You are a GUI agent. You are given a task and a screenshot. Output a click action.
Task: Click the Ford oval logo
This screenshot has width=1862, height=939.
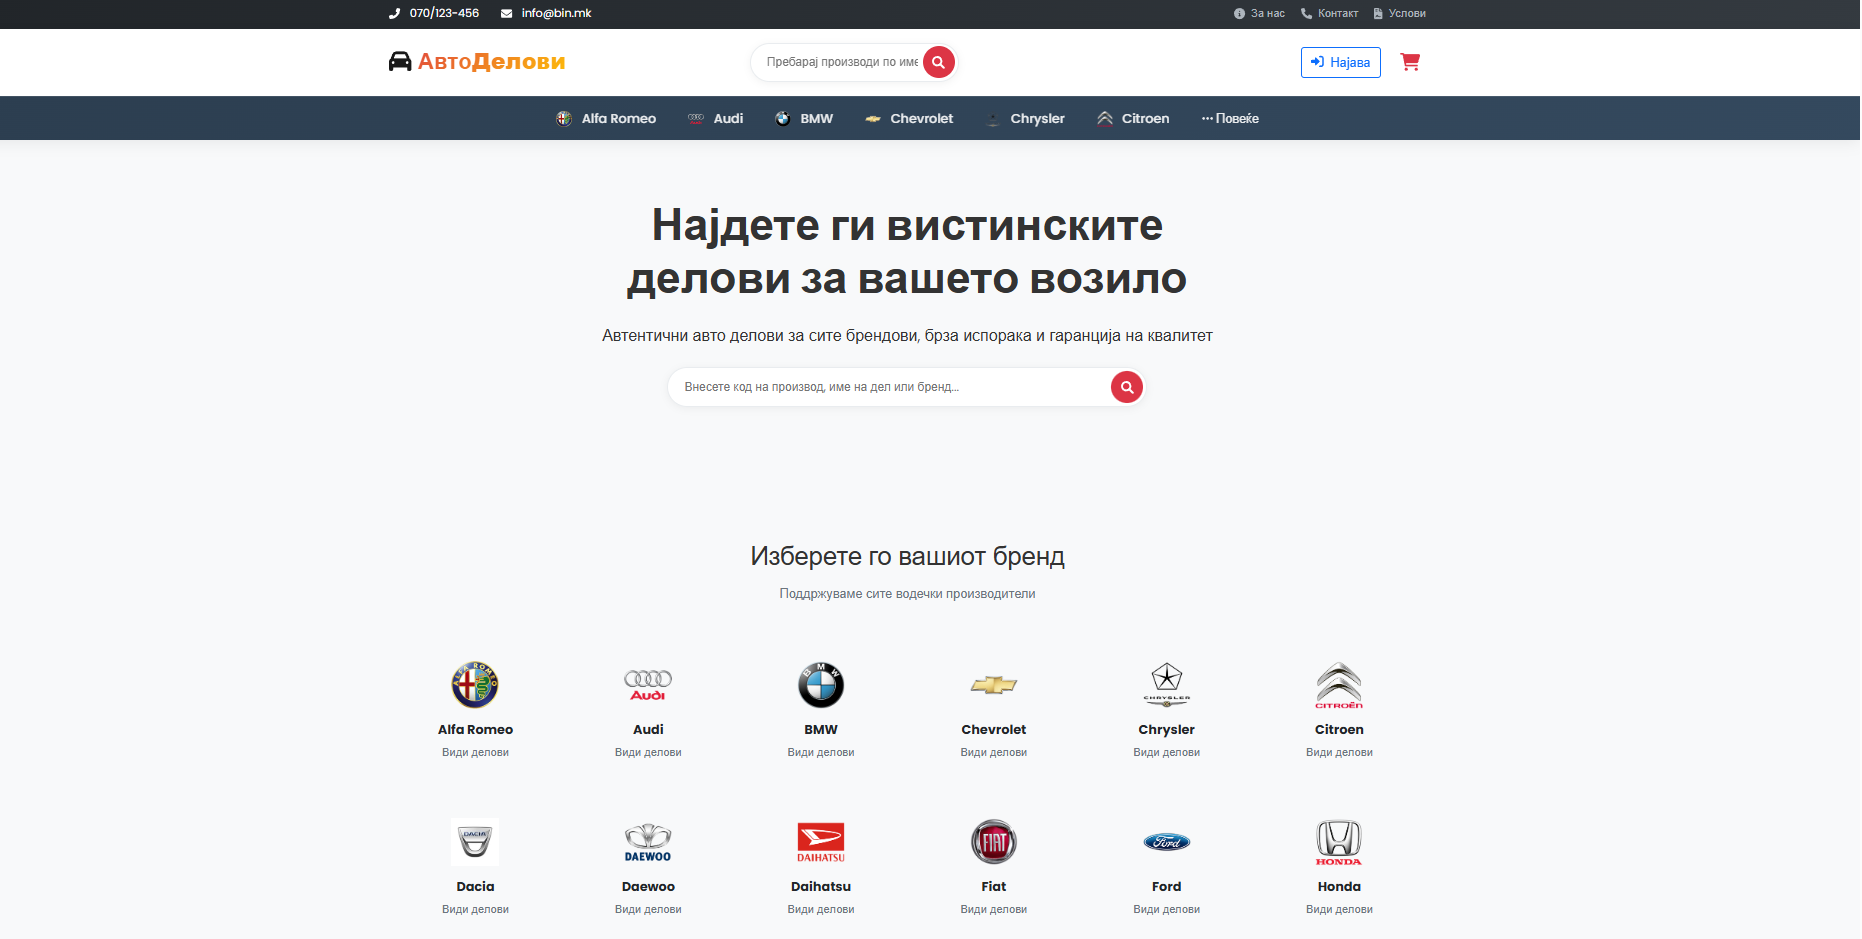click(x=1166, y=842)
